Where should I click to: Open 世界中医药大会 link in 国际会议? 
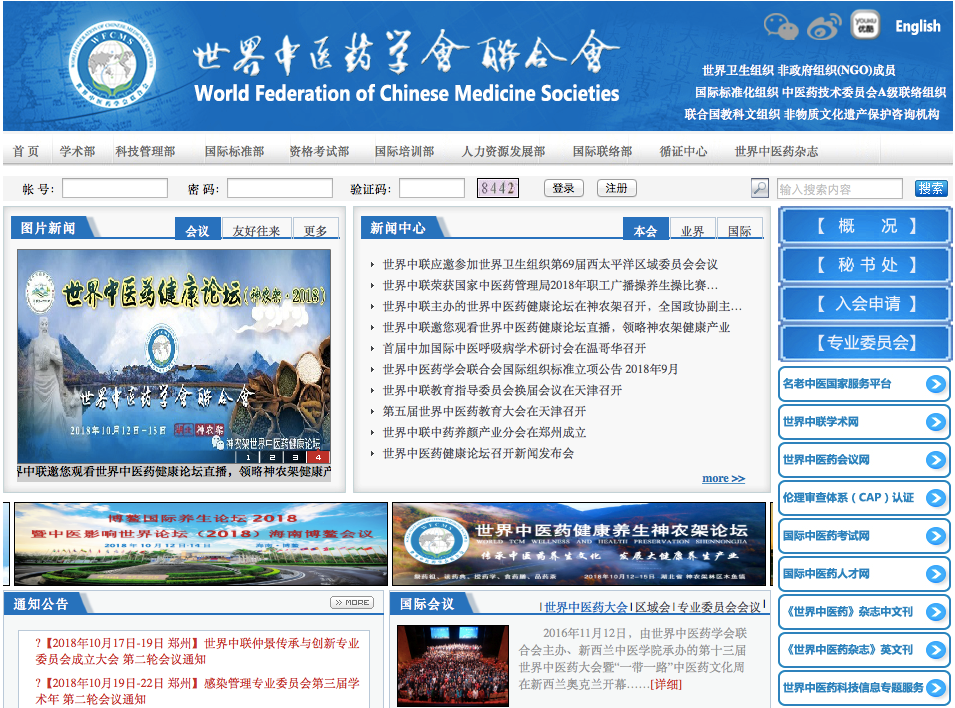pyautogui.click(x=586, y=607)
